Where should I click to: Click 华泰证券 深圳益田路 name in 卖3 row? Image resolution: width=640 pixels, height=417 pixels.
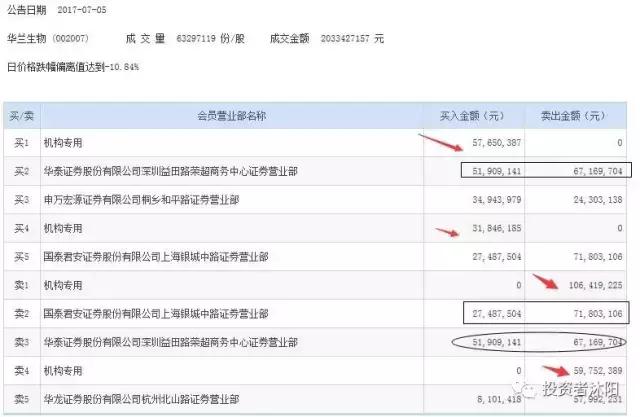click(171, 342)
